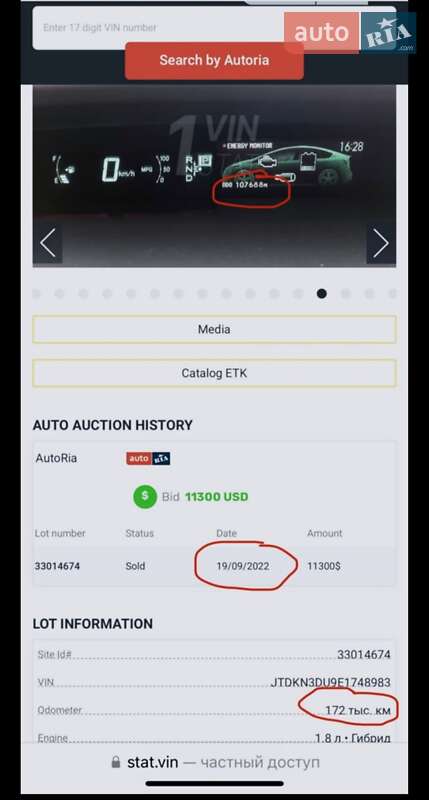The width and height of the screenshot is (429, 800).
Task: Open Catalog ETK
Action: tap(214, 373)
